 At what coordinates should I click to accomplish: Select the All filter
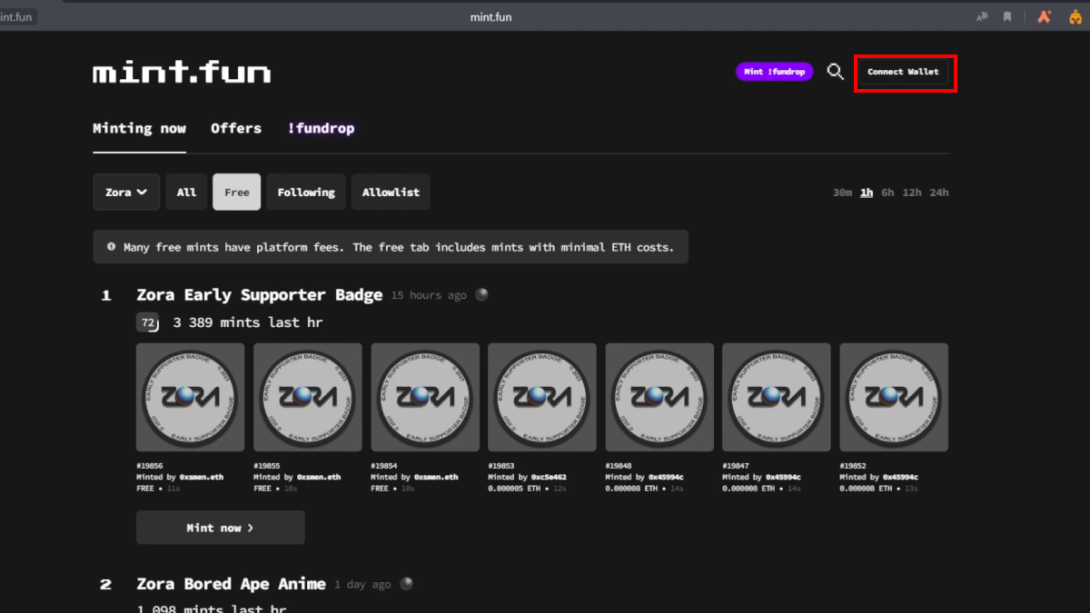[x=186, y=192]
